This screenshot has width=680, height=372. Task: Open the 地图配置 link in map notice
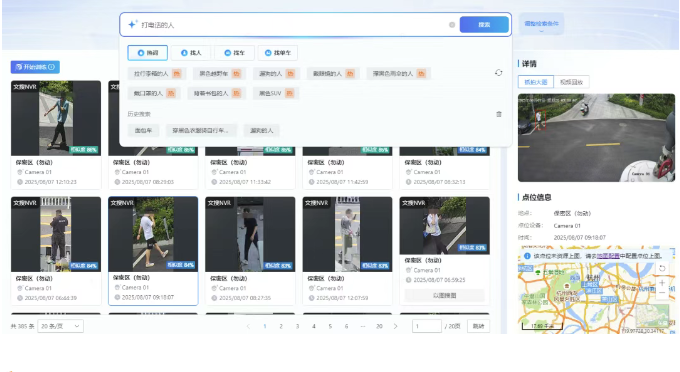click(608, 256)
